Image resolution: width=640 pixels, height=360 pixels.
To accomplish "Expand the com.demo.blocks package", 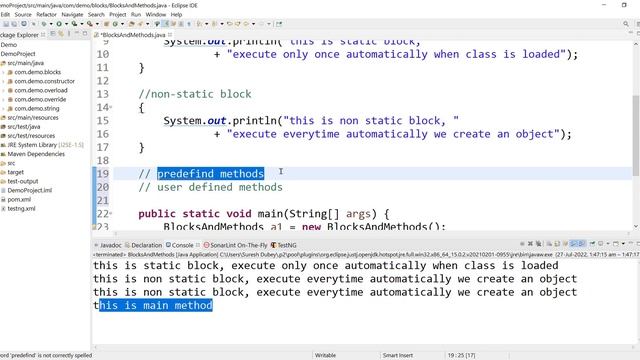I will tap(3, 72).
